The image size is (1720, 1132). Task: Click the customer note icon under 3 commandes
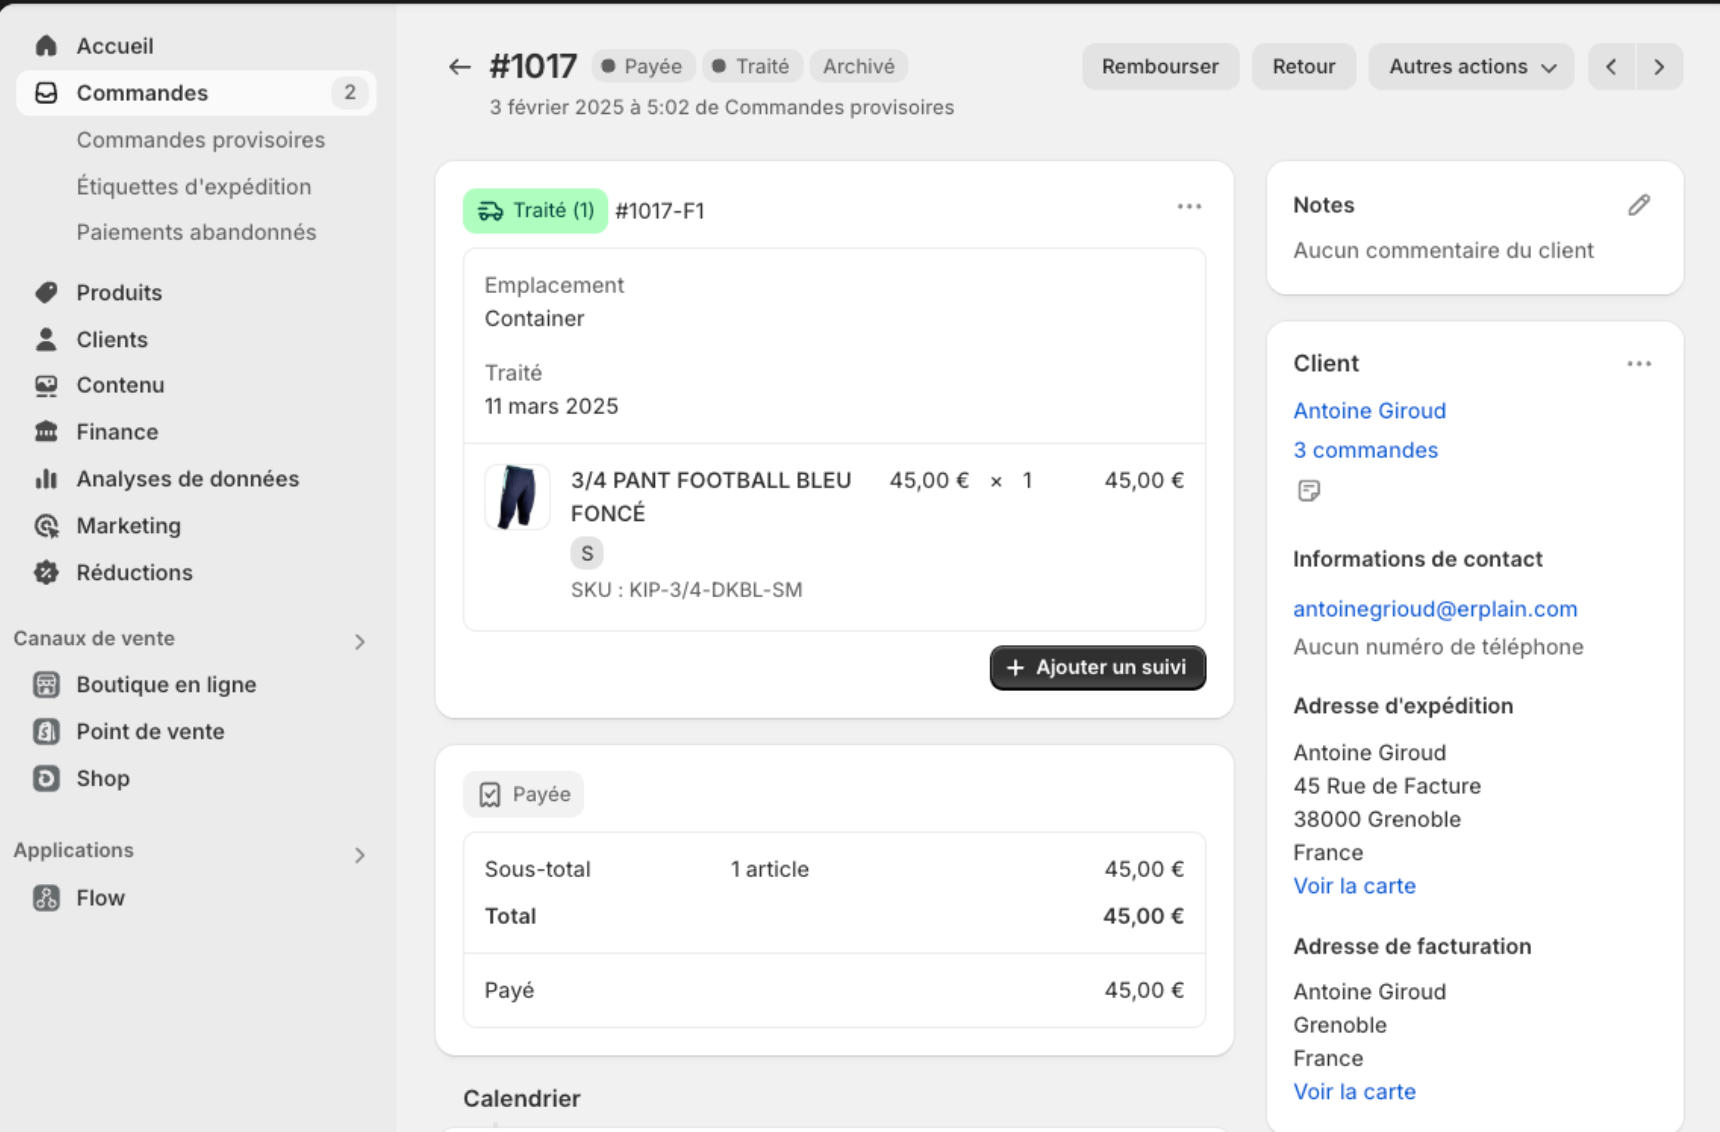tap(1308, 491)
